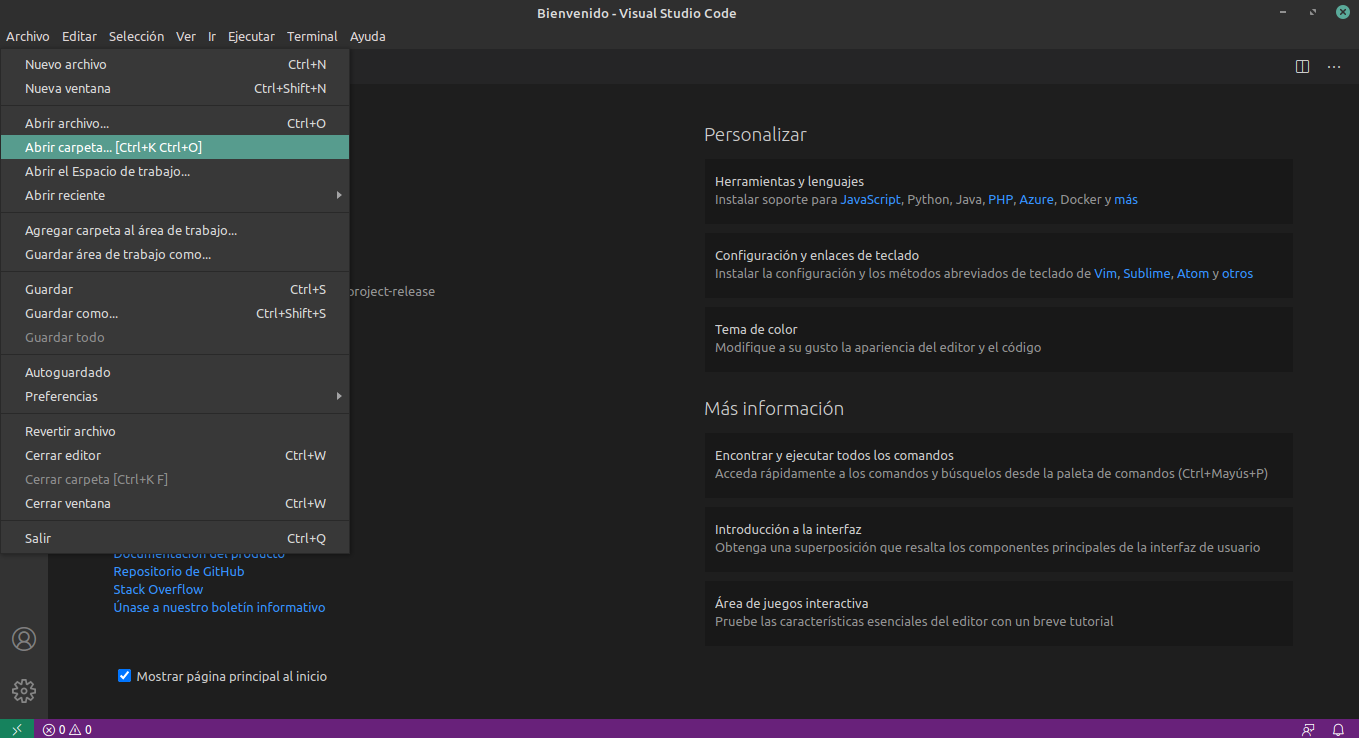
Task: Open 'Introducción a la interfaz' card
Action: (x=999, y=539)
